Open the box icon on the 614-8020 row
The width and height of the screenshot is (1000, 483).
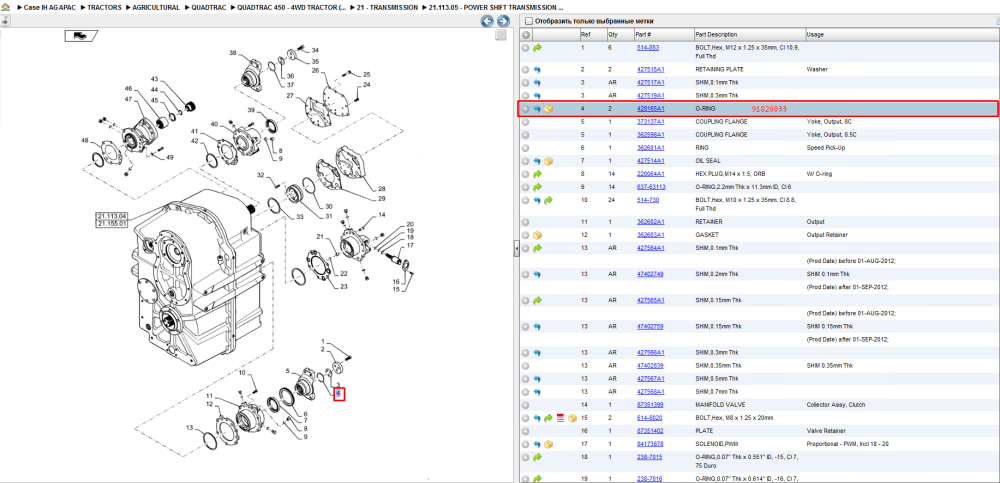[572, 418]
